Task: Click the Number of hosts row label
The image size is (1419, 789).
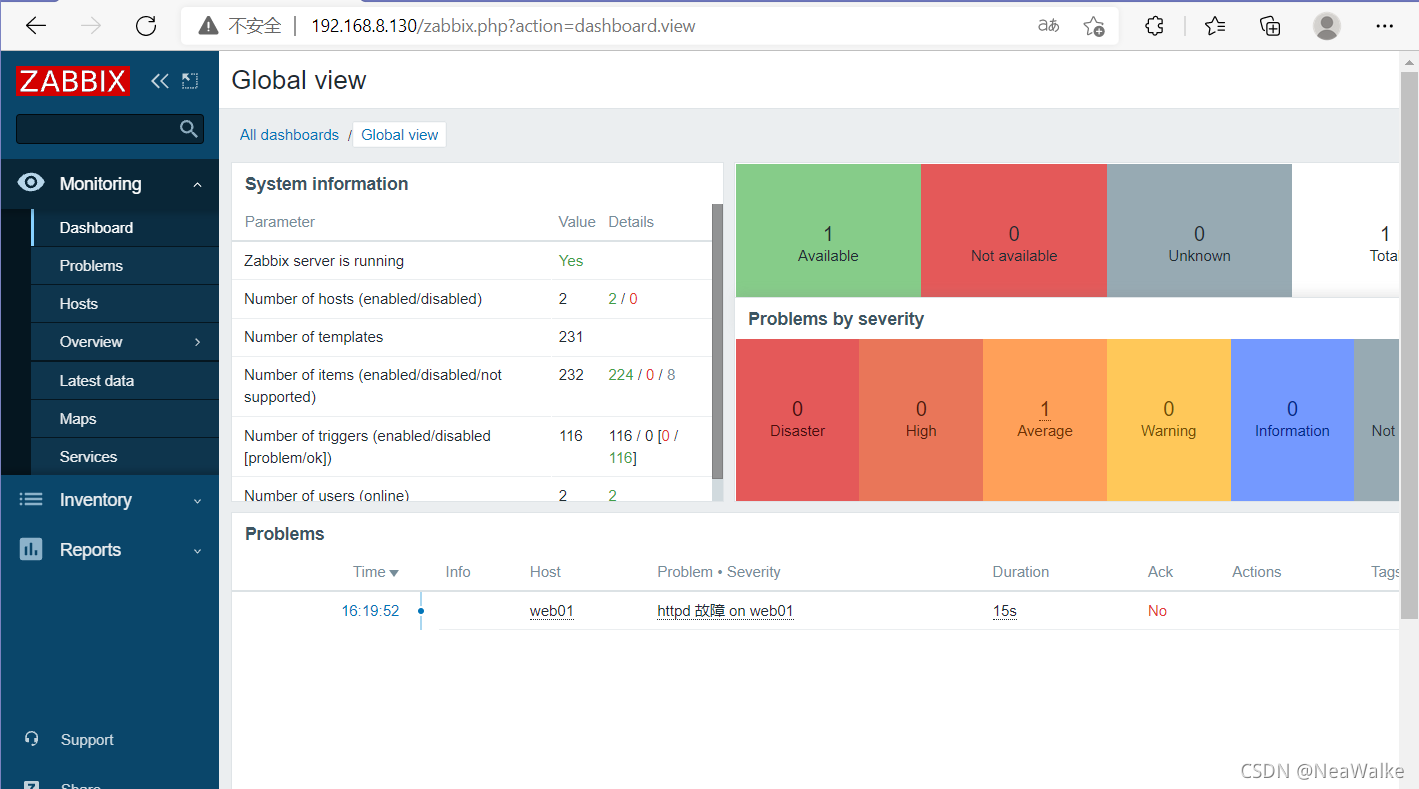Action: pos(363,298)
